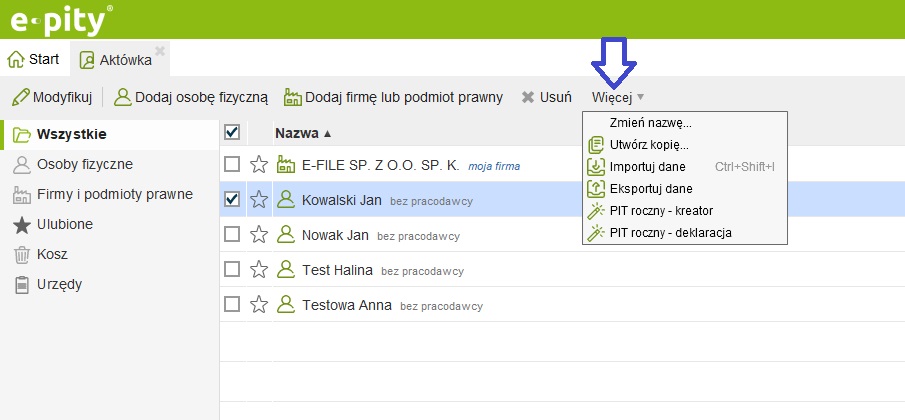
Task: Click the Eksportuj dane icon in menu
Action: click(595, 188)
